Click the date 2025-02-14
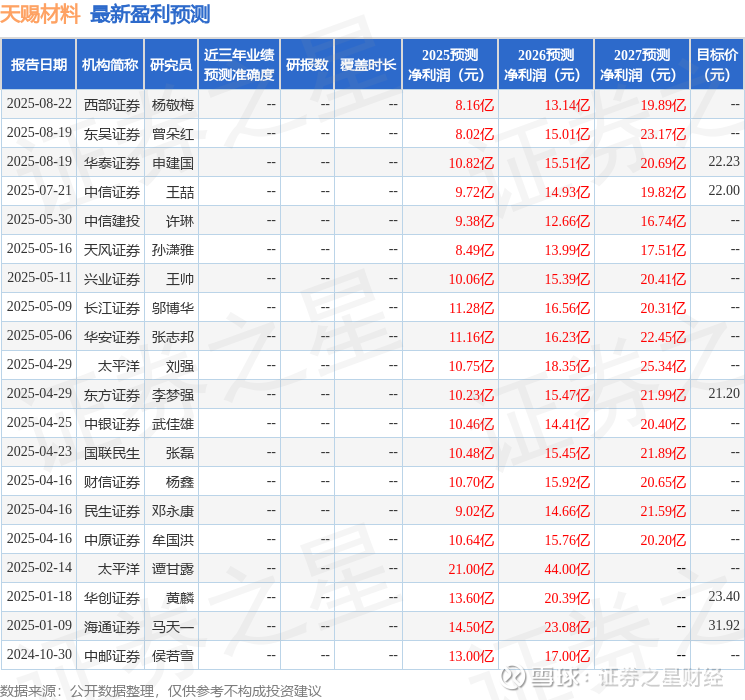This screenshot has height=700, width=745. (x=39, y=567)
